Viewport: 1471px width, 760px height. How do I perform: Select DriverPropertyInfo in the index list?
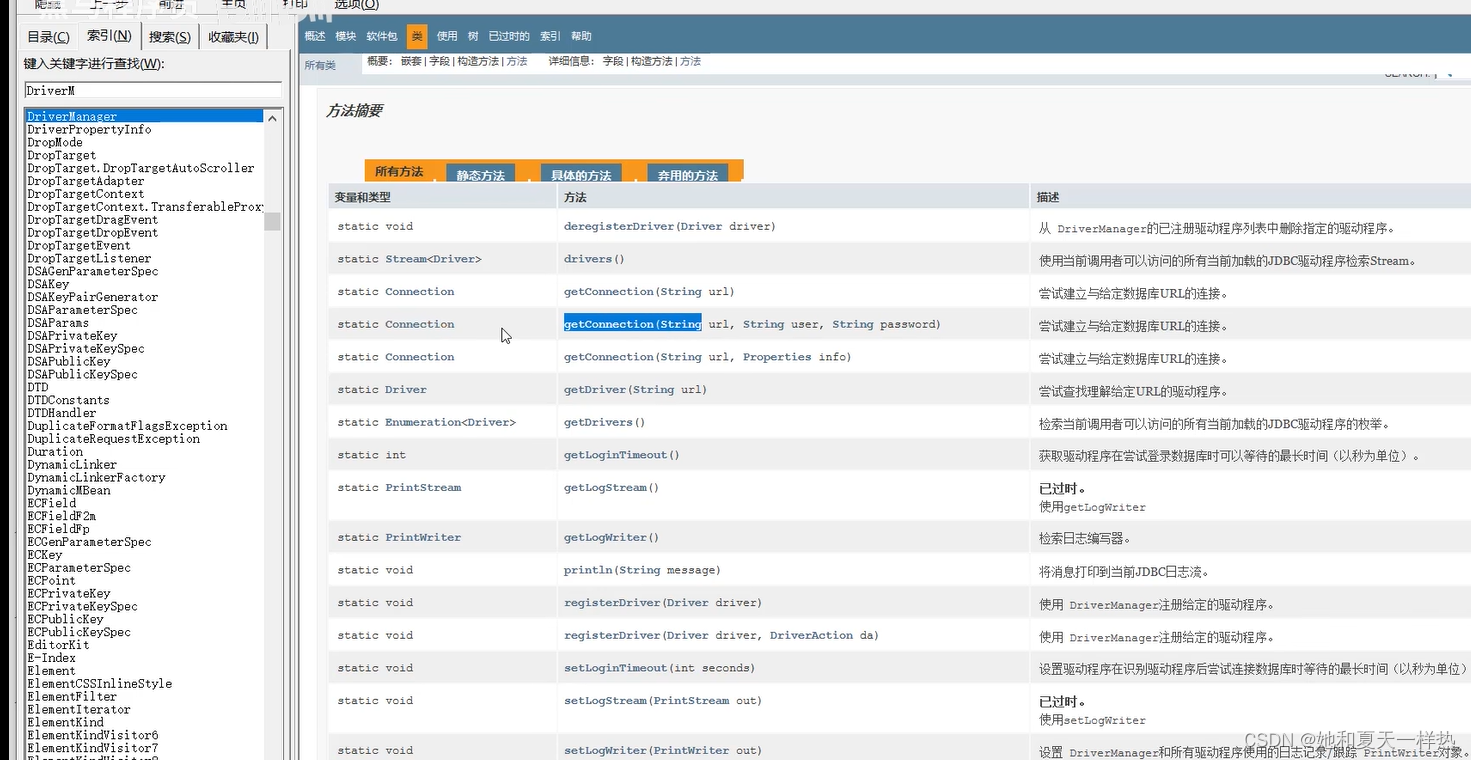pyautogui.click(x=89, y=129)
